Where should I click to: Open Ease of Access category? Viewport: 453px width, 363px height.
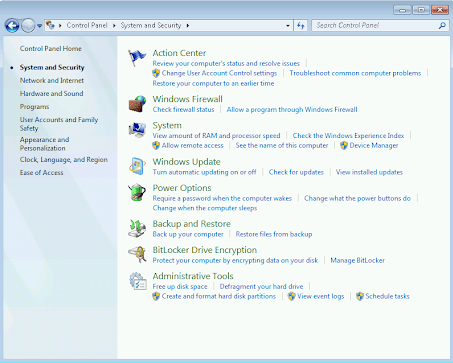41,173
